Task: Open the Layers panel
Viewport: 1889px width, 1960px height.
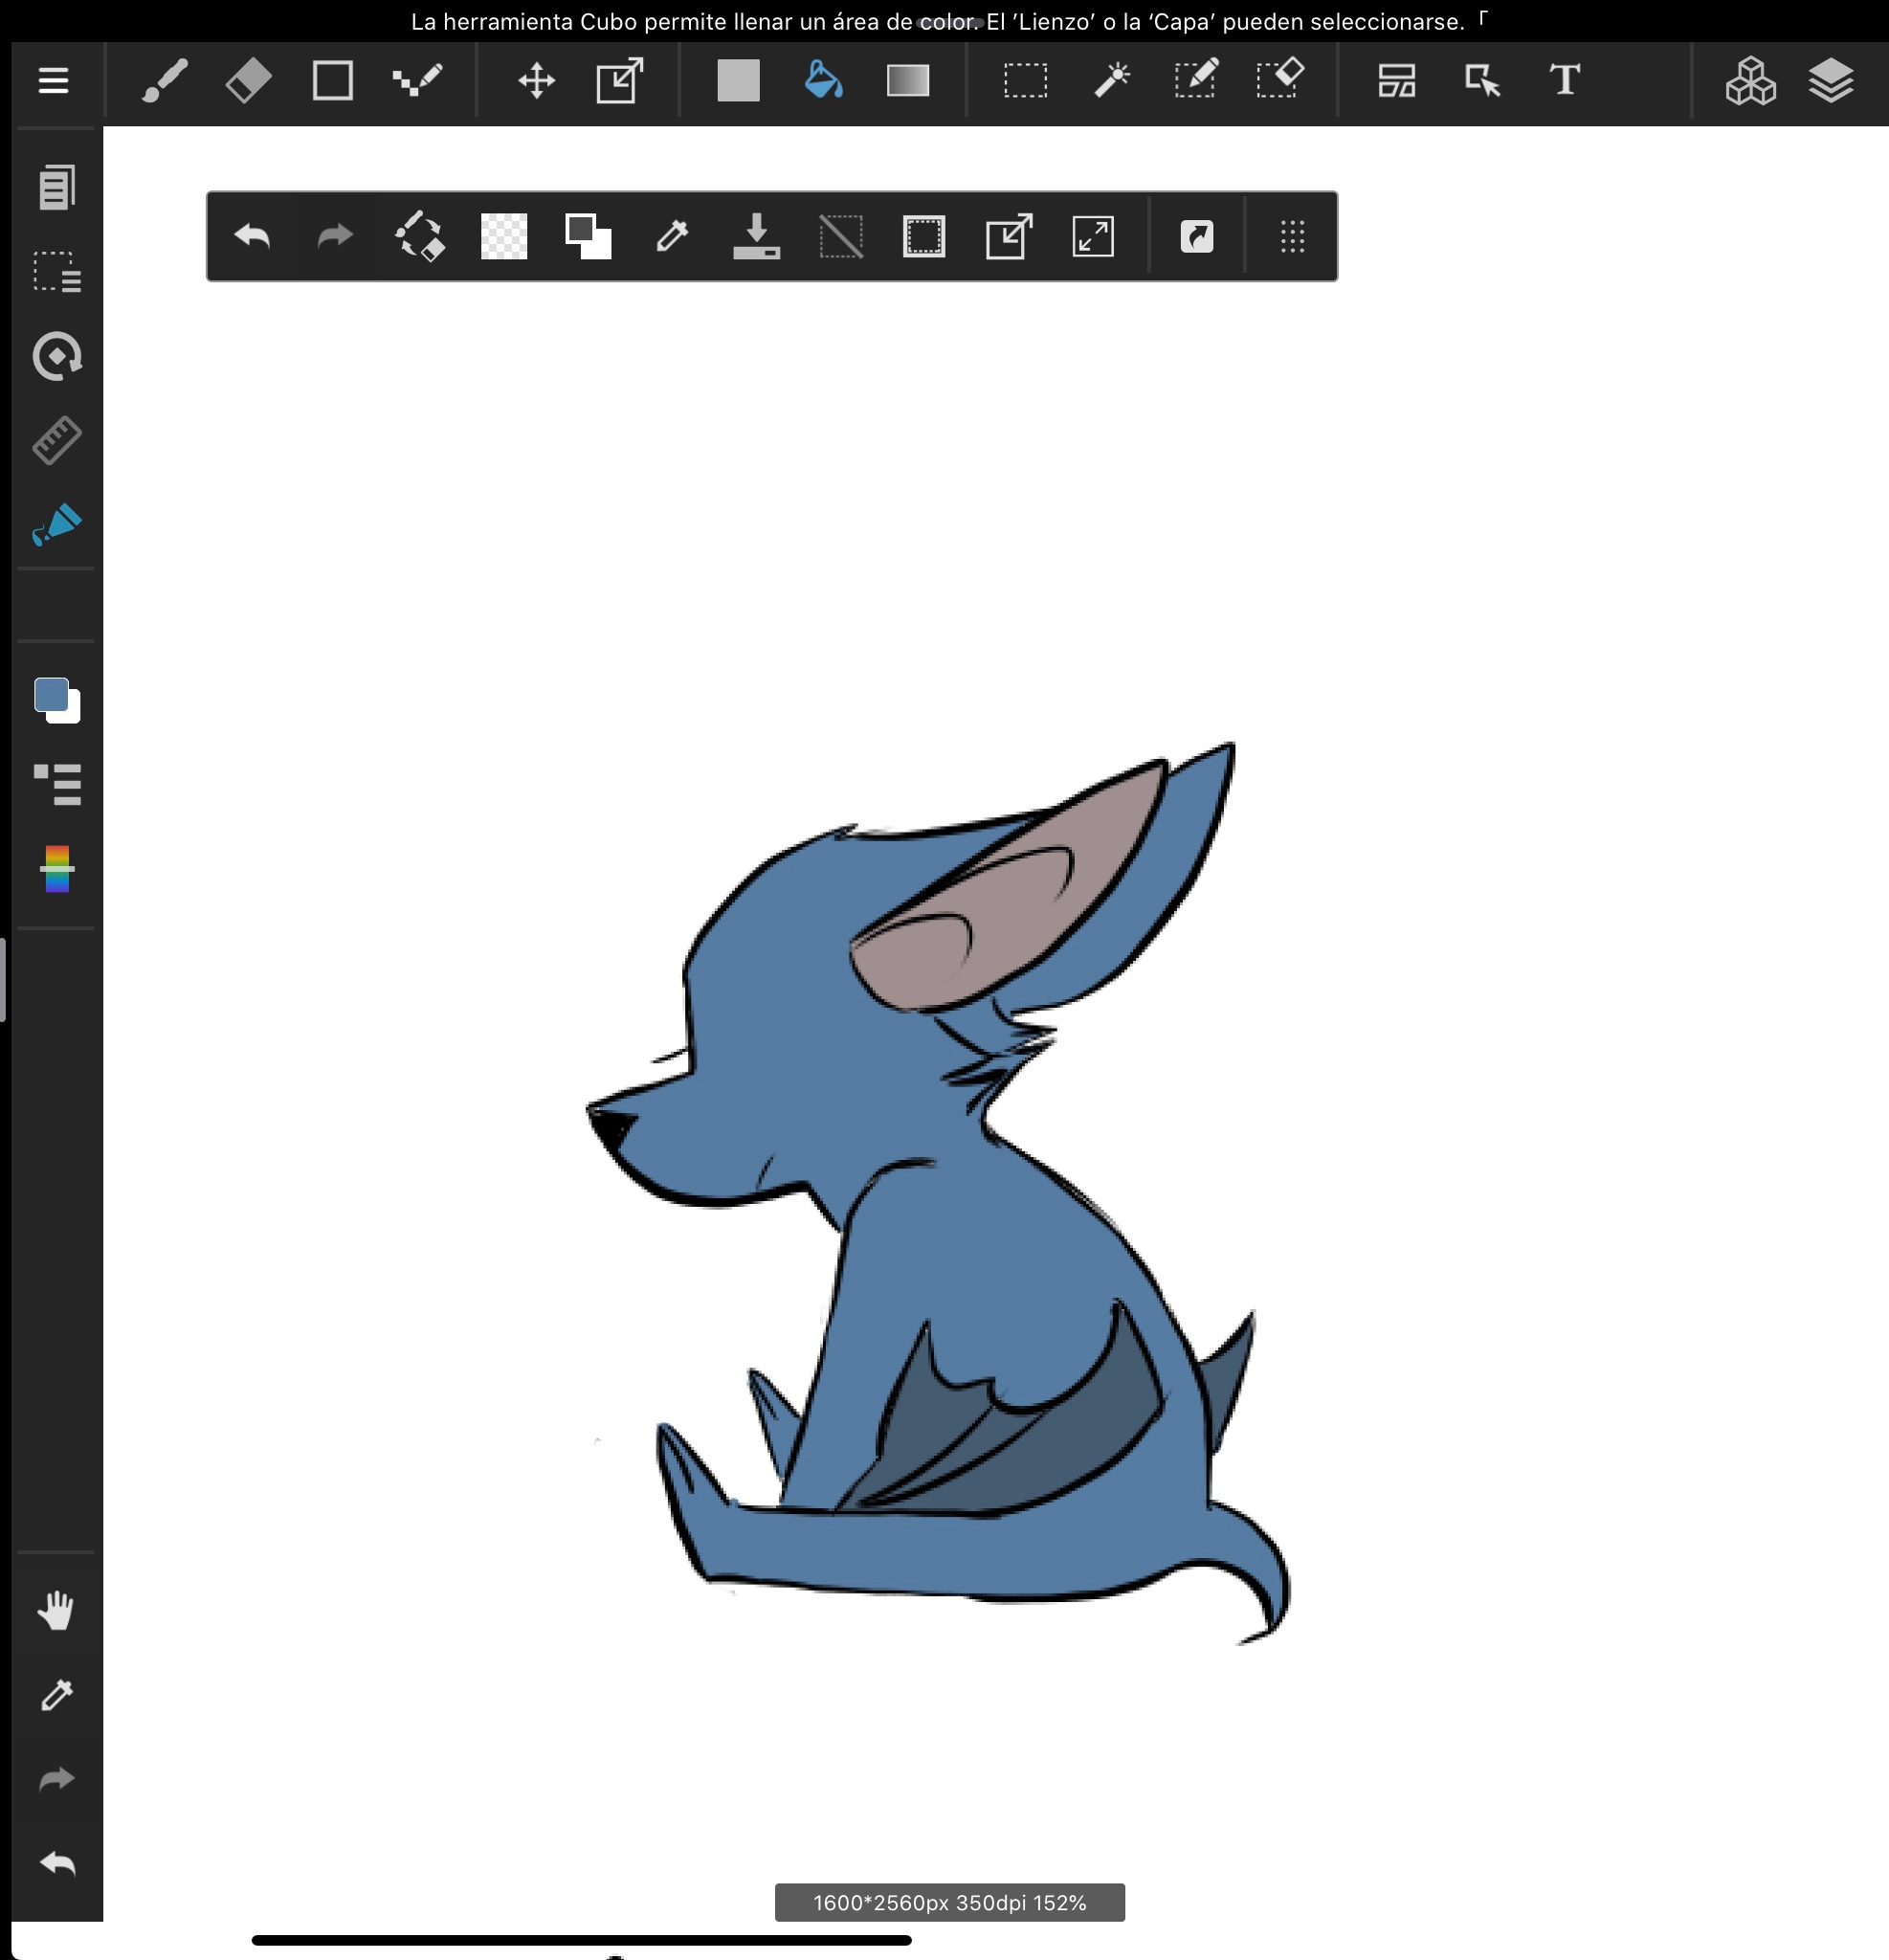Action: [1831, 80]
